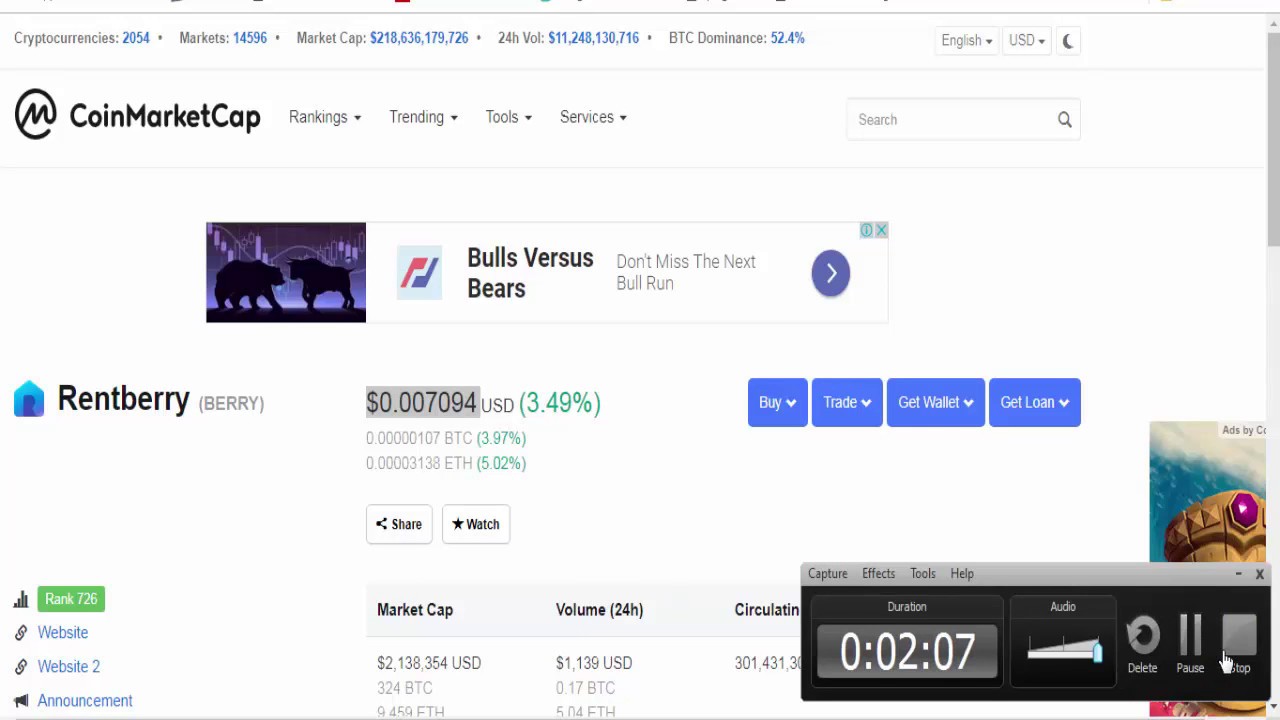Open the Trade dropdown
The width and height of the screenshot is (1280, 720).
point(847,402)
